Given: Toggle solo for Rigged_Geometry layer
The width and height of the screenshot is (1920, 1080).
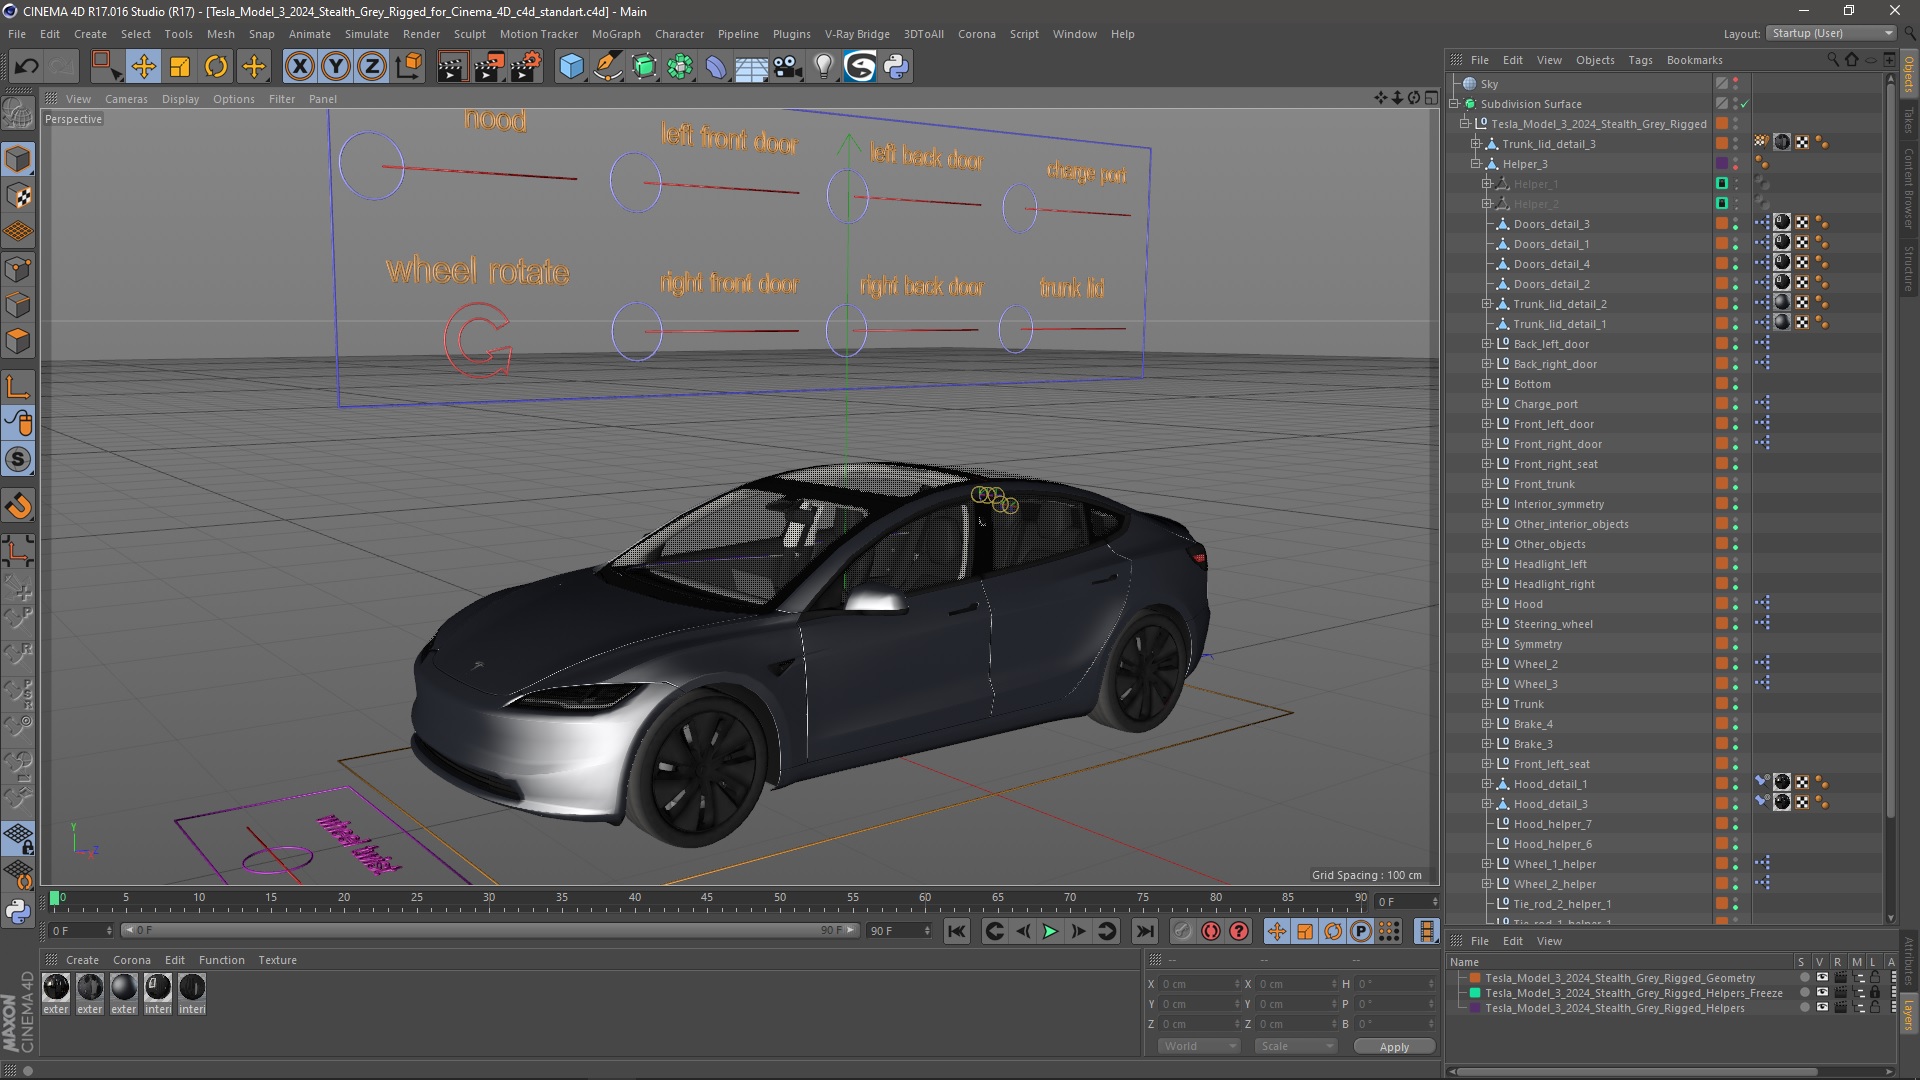Looking at the screenshot, I should coord(1804,978).
